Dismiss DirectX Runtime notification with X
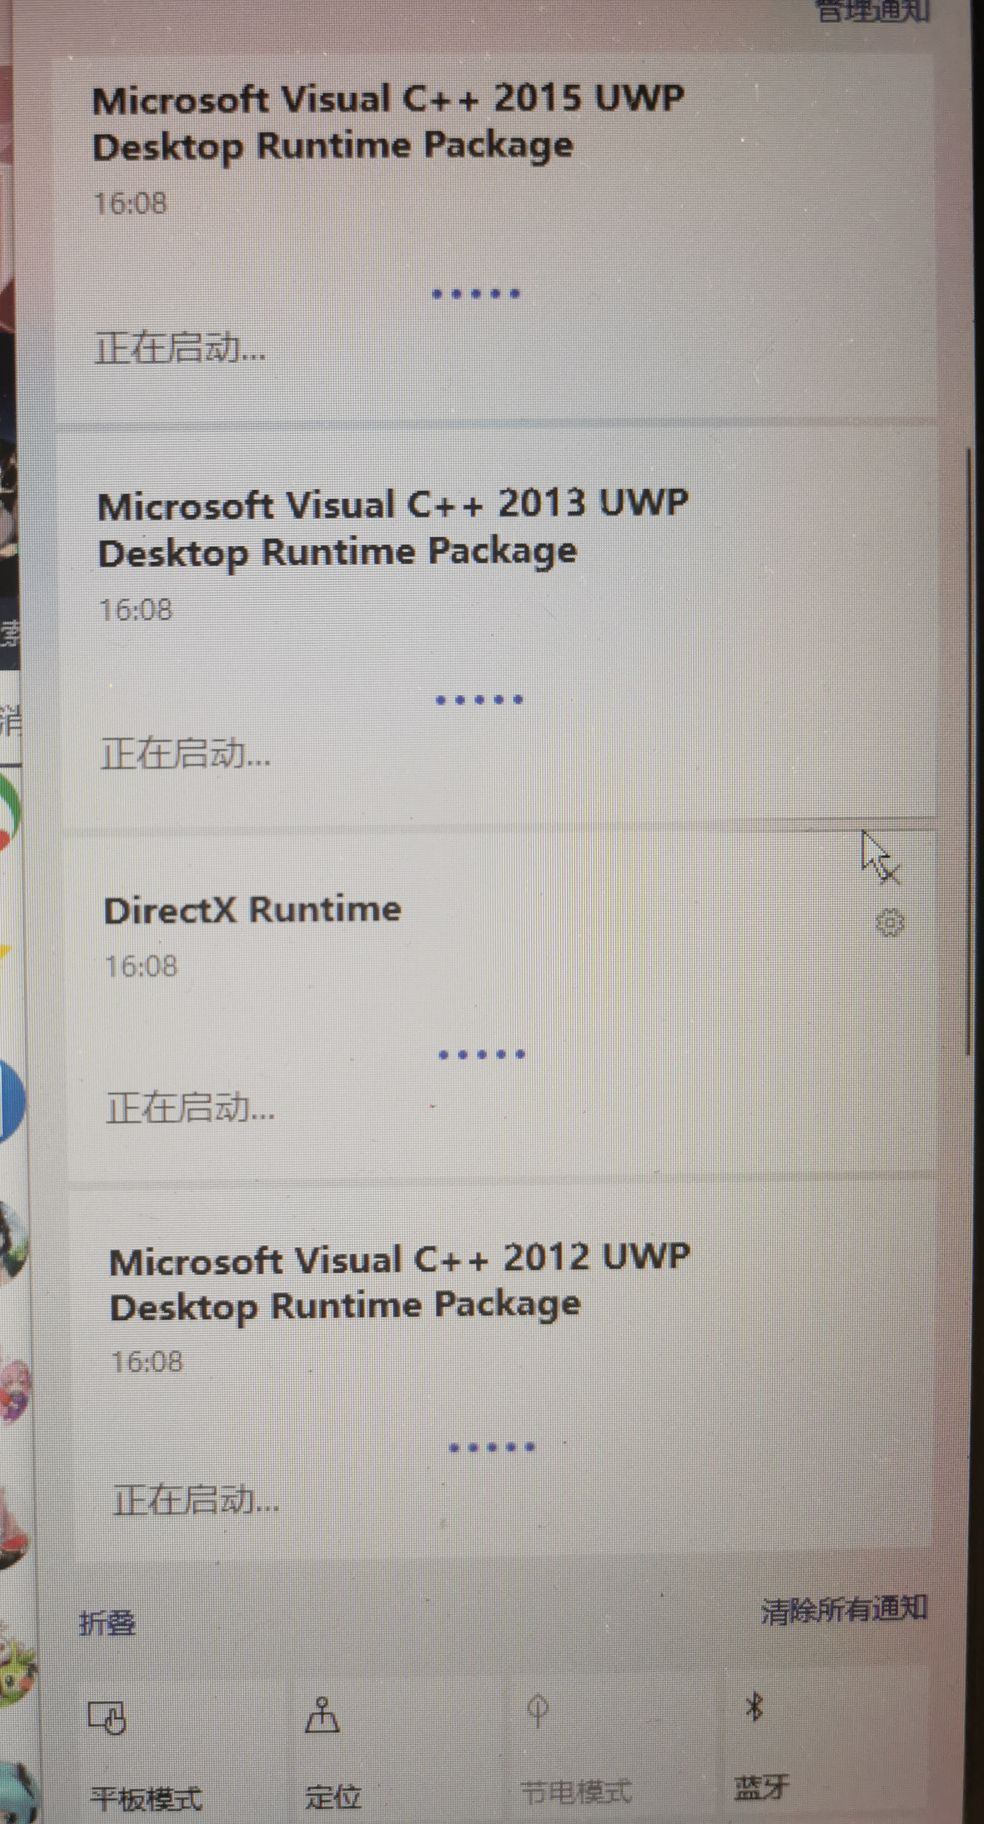Image resolution: width=984 pixels, height=1824 pixels. (889, 873)
